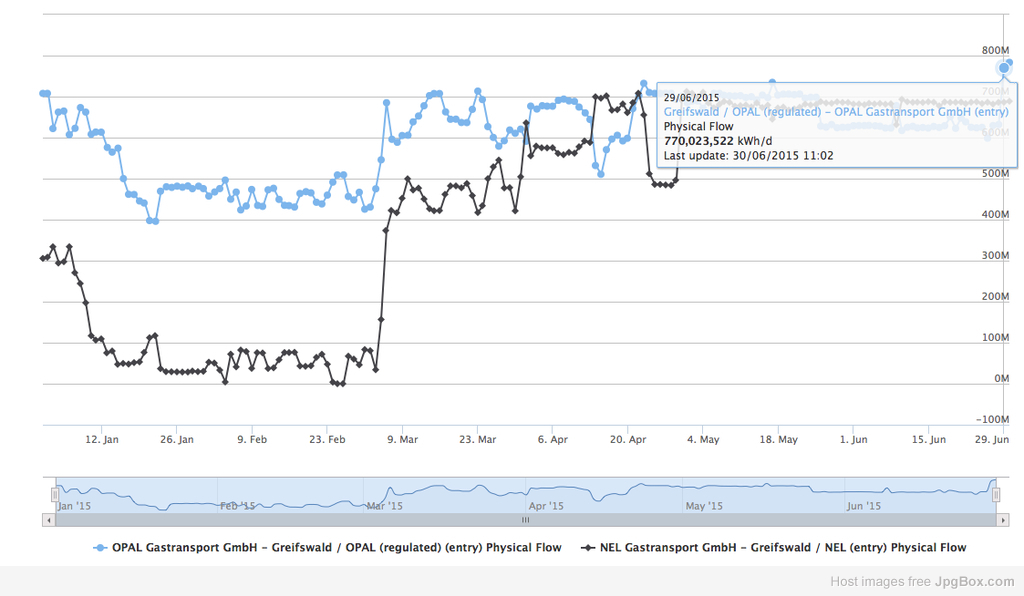Click the black NEL legend diamond marker
Viewport: 1024px width, 596px height.
(x=589, y=548)
